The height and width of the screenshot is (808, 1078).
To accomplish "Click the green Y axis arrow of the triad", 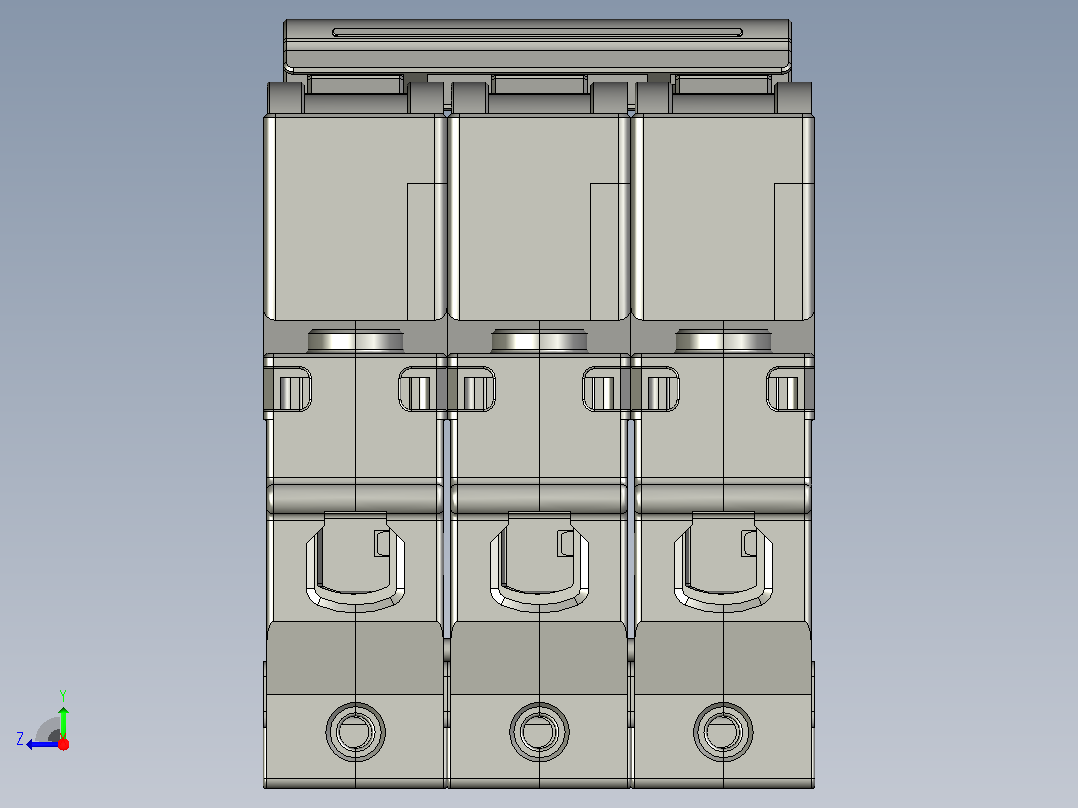I will (x=63, y=721).
